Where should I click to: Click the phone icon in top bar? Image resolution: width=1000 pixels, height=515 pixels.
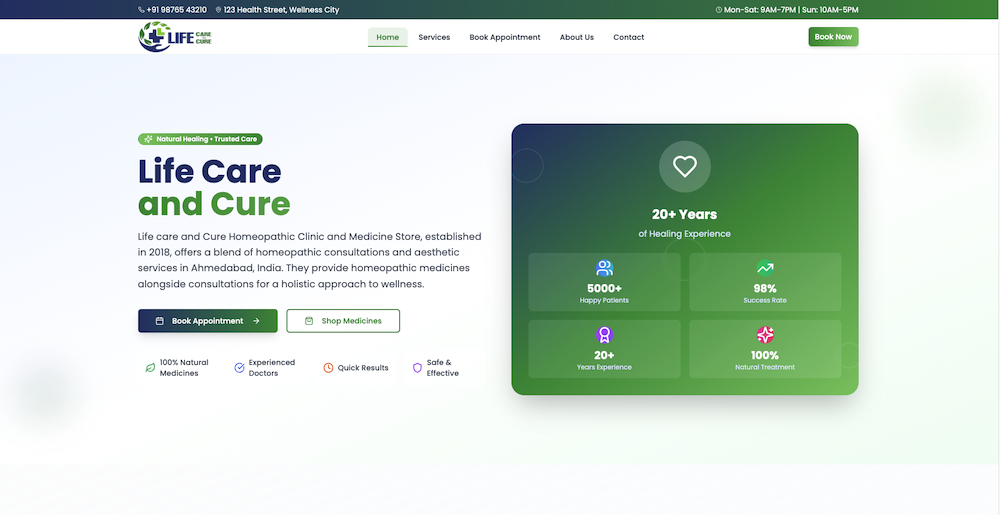pyautogui.click(x=141, y=10)
